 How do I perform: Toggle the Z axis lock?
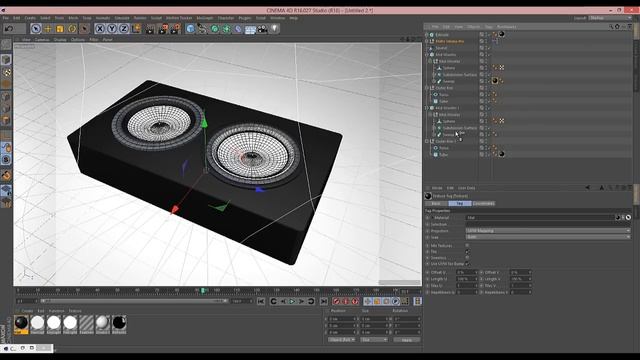click(x=124, y=29)
